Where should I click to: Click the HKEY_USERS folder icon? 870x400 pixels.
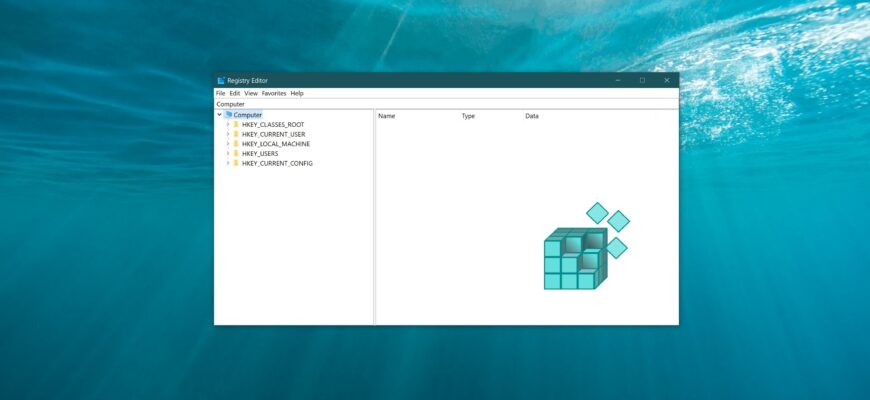click(x=236, y=153)
